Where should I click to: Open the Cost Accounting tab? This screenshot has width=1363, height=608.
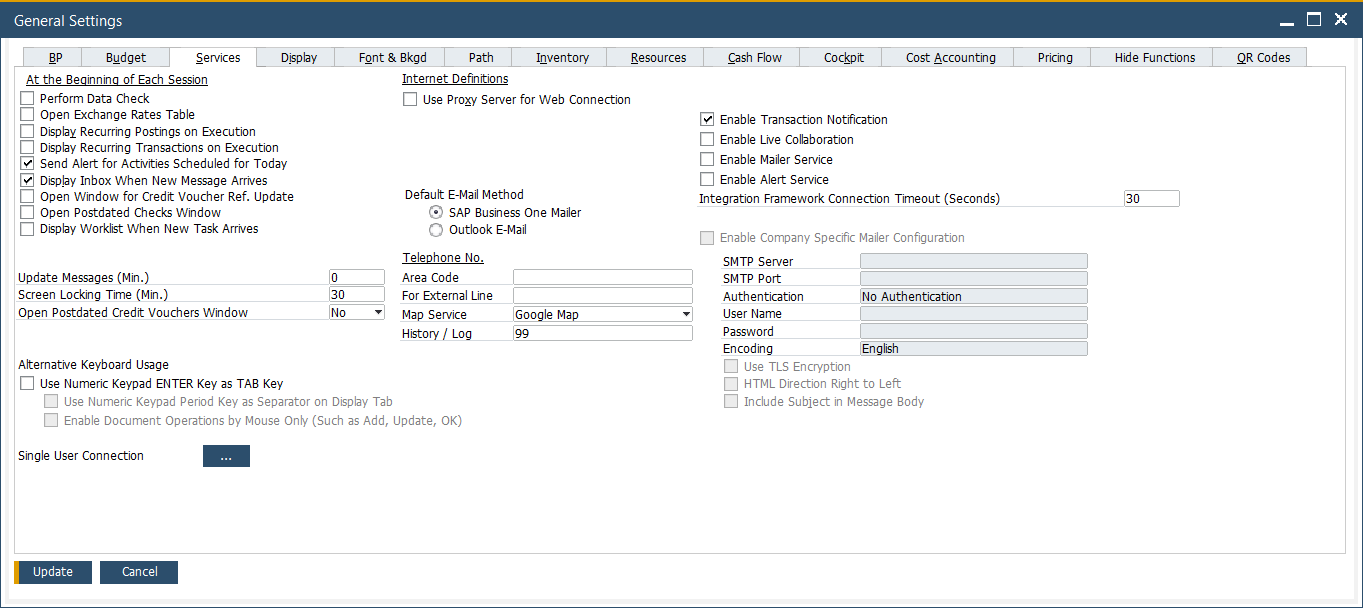tap(950, 58)
